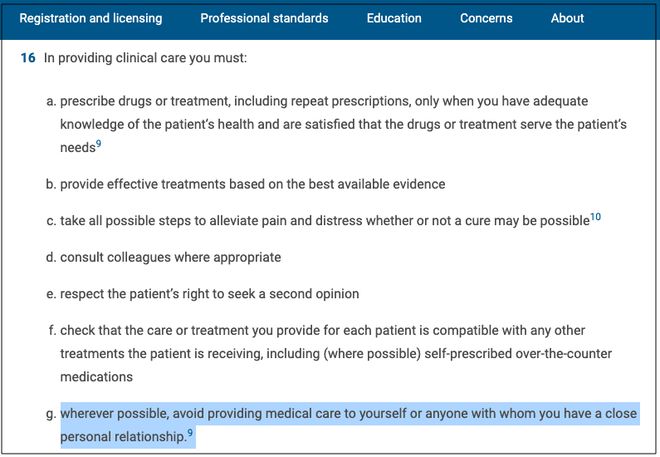This screenshot has height=457, width=660.
Task: Open Registration and licensing menu
Action: (x=90, y=18)
